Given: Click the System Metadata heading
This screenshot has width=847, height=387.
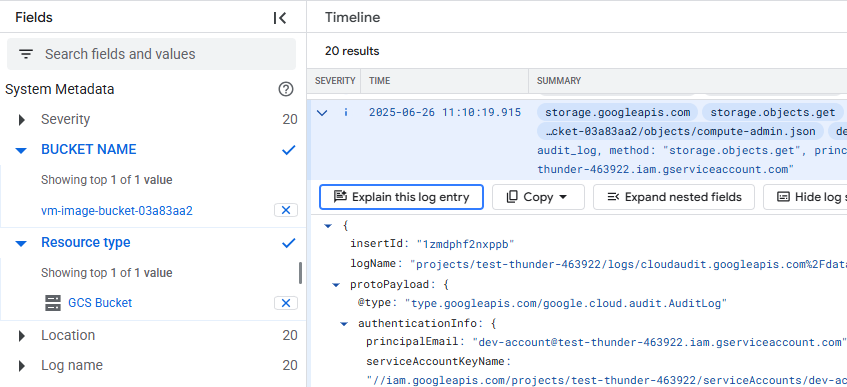Looking at the screenshot, I should point(59,89).
